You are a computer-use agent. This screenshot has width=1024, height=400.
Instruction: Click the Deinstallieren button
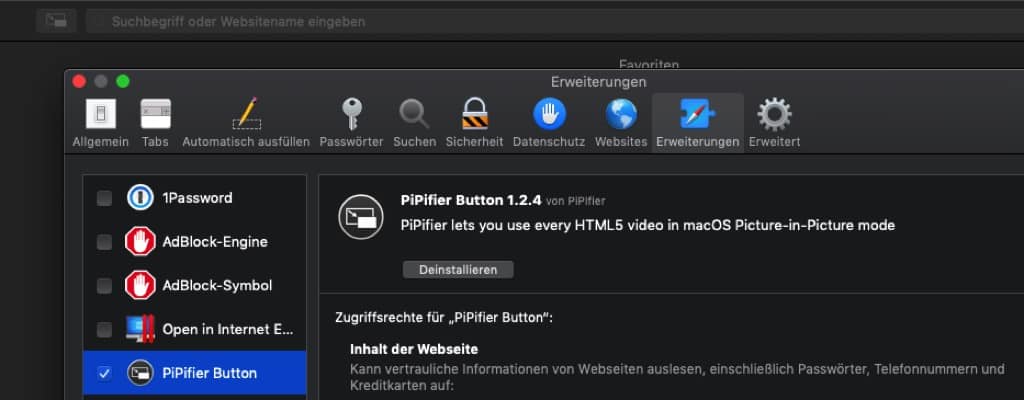coord(458,270)
